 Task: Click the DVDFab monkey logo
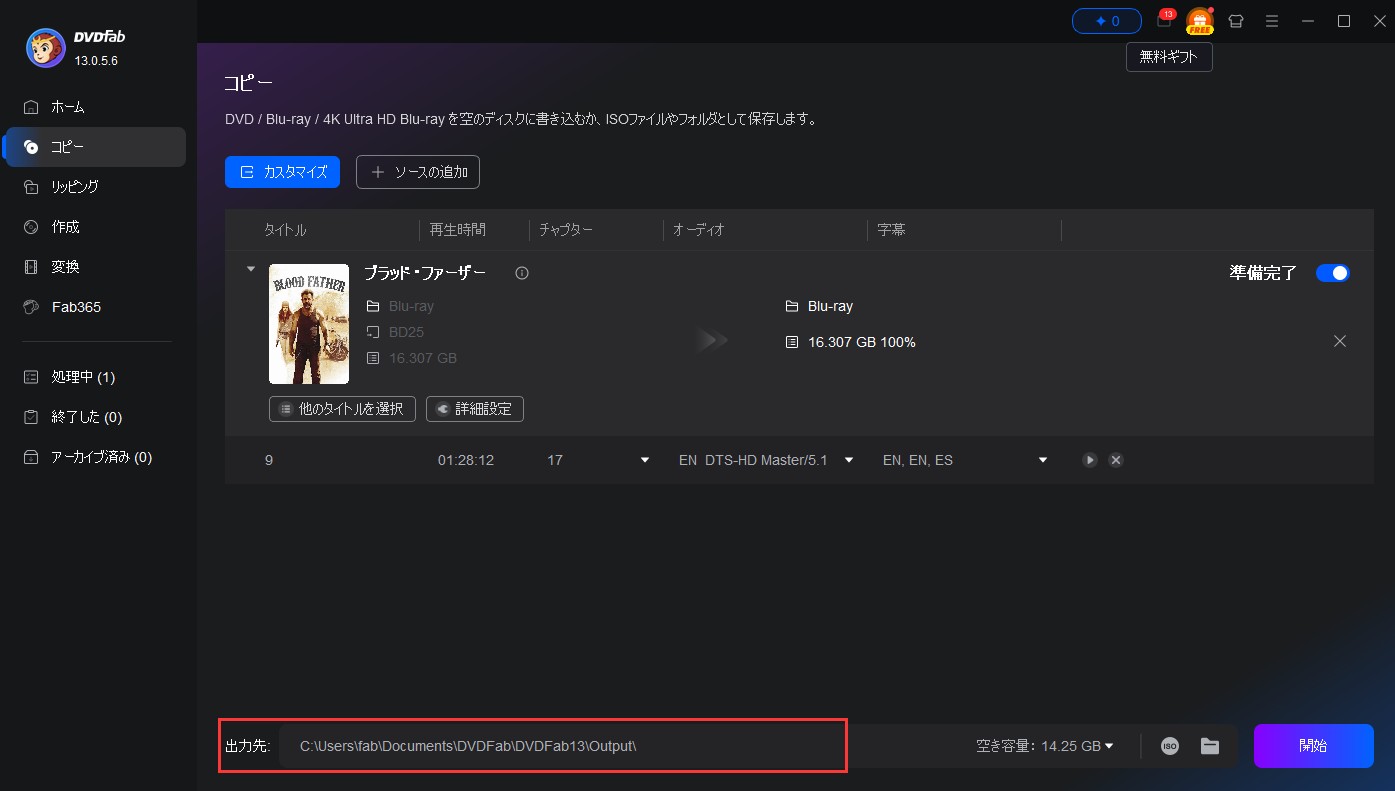[x=45, y=46]
